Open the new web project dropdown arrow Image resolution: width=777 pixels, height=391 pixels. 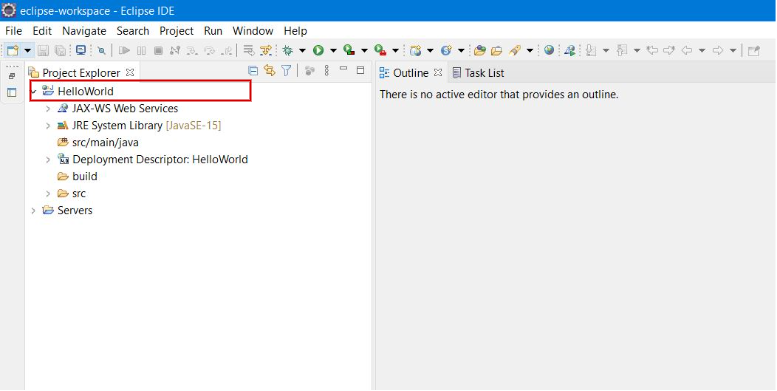click(x=430, y=51)
